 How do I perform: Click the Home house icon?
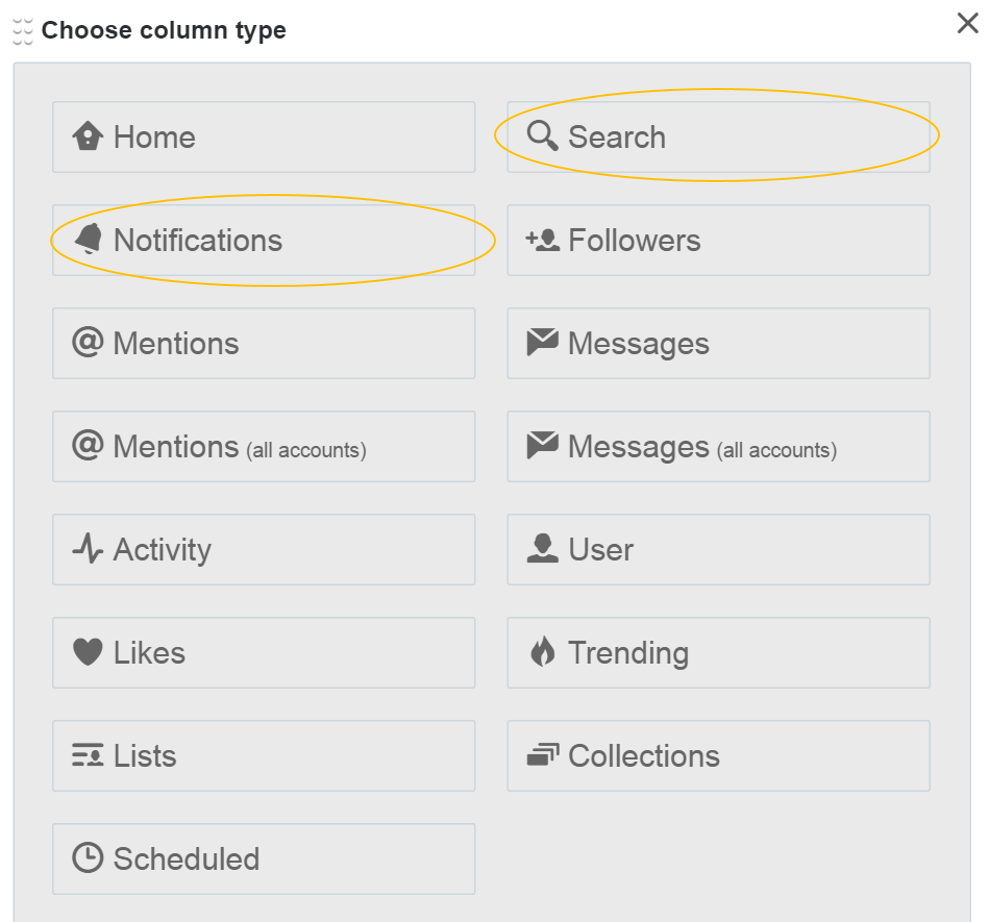[88, 136]
